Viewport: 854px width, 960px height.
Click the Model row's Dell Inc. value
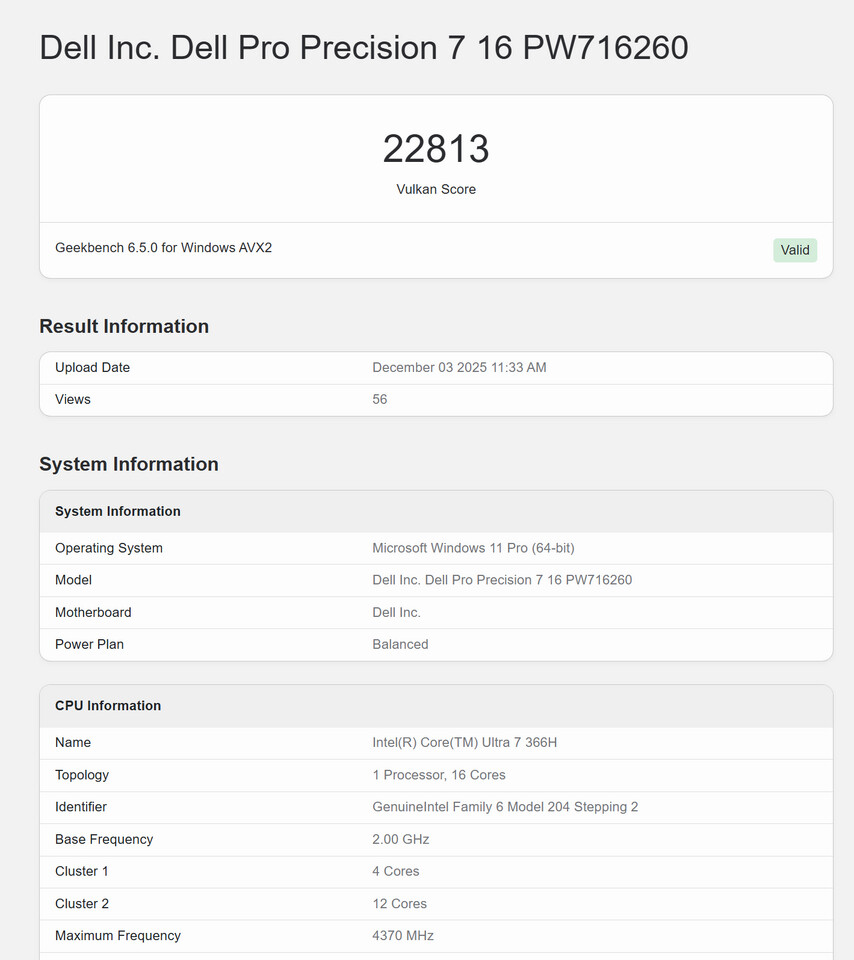click(x=502, y=580)
